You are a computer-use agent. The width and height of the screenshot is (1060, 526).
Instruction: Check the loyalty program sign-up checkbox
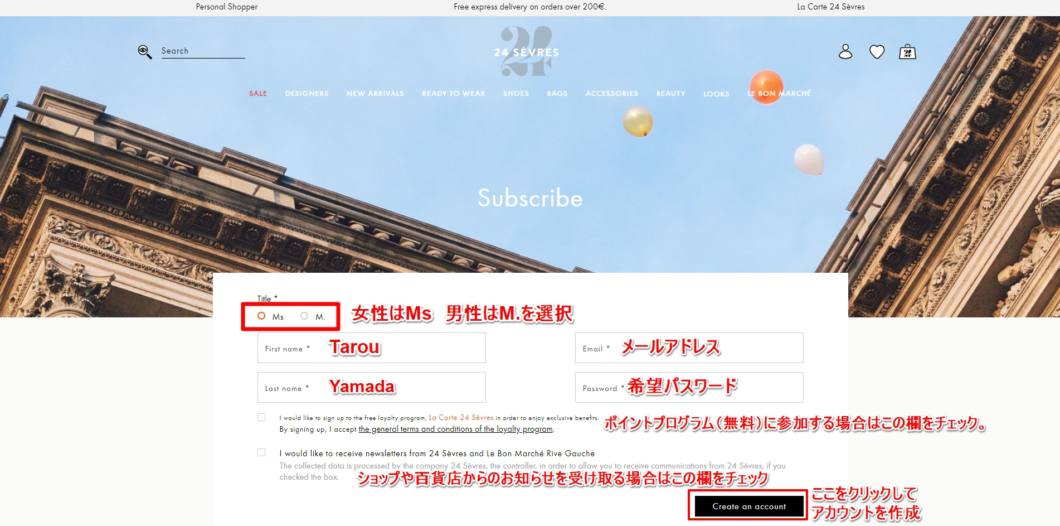[x=261, y=417]
